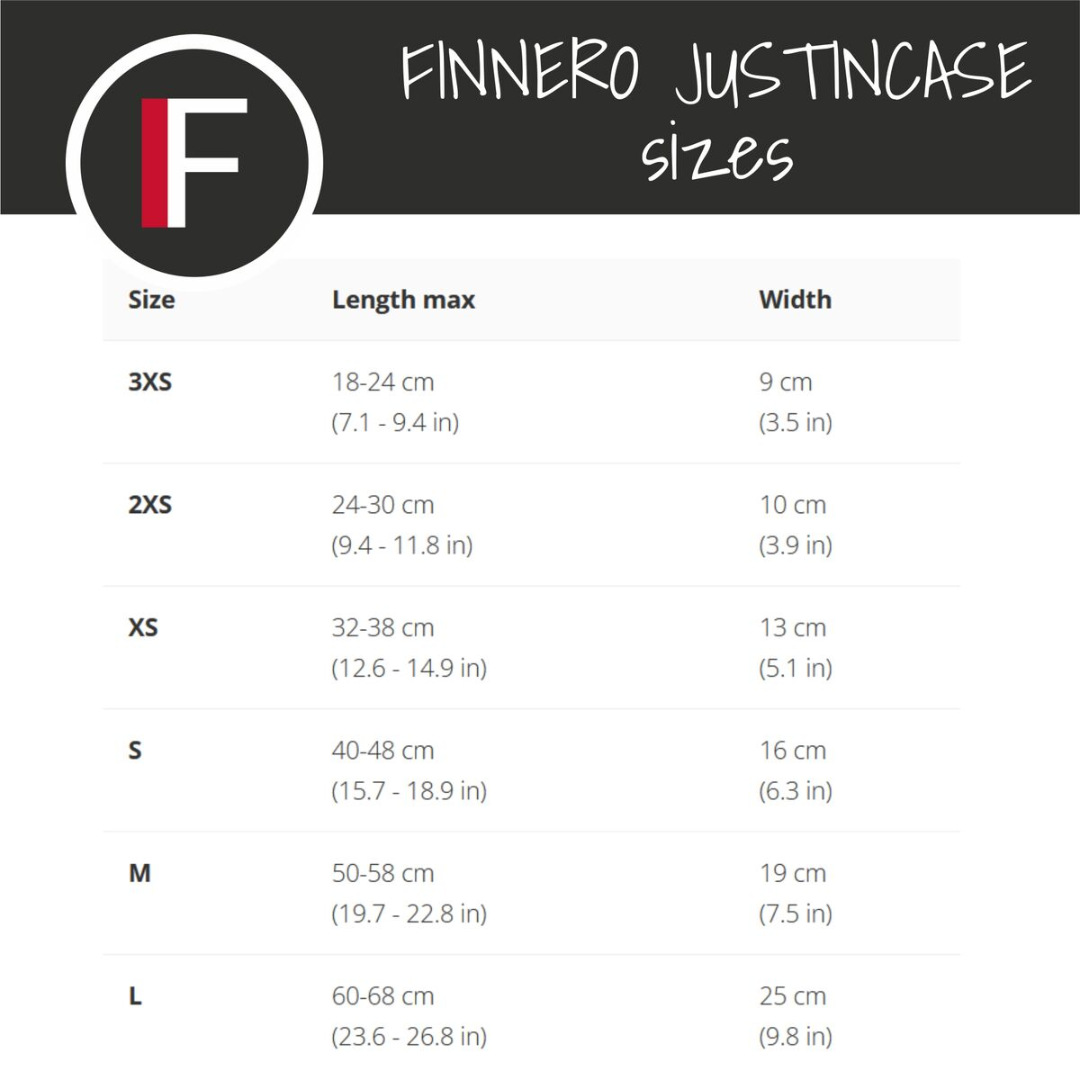Select the 3XS size row label
This screenshot has width=1080, height=1080.
click(x=150, y=382)
